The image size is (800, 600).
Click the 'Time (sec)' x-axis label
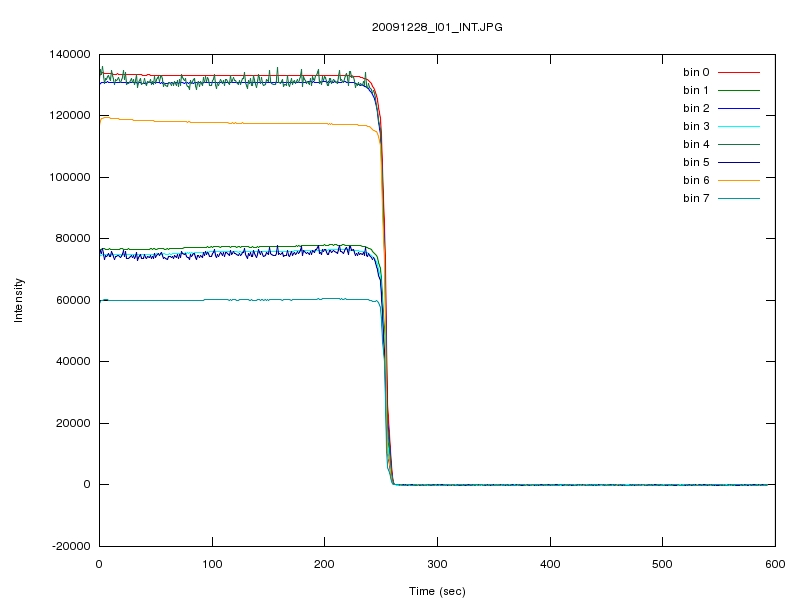[437, 591]
